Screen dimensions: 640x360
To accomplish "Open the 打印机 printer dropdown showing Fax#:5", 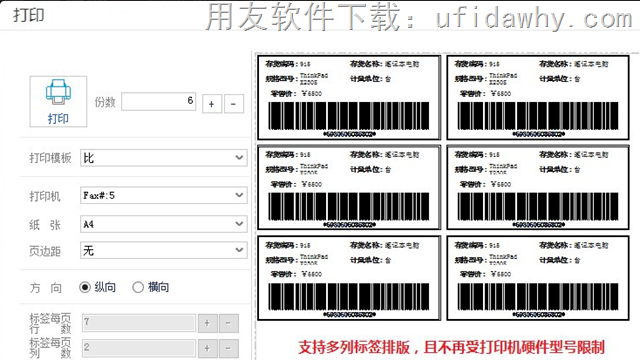I will tap(164, 196).
